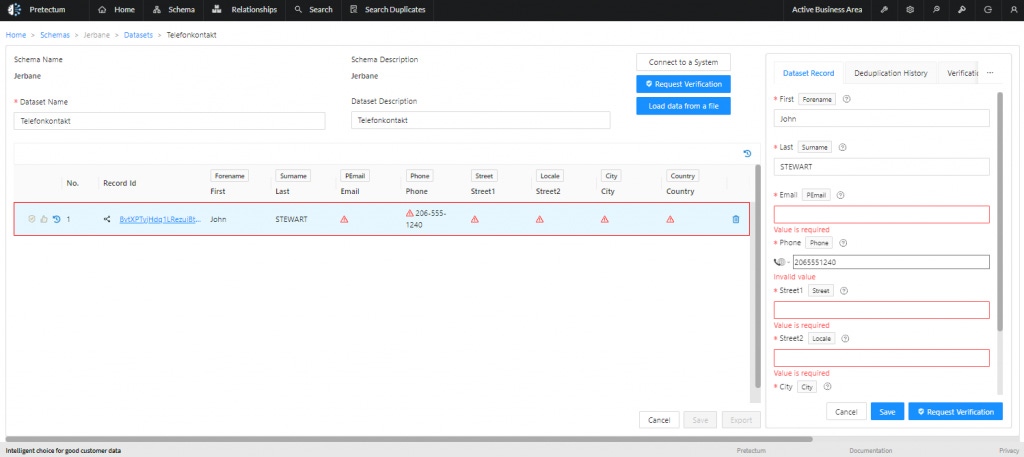Click Request Verification in the record panel
Viewport: 1024px width, 457px height.
coord(955,412)
